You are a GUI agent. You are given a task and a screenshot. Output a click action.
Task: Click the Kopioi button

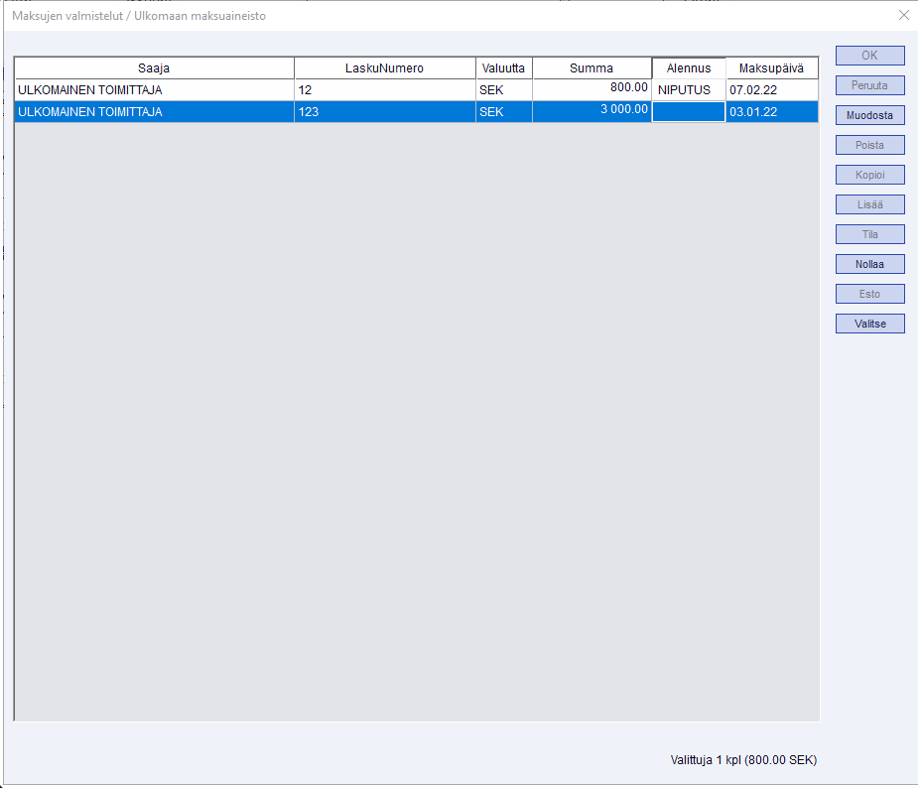pos(869,175)
